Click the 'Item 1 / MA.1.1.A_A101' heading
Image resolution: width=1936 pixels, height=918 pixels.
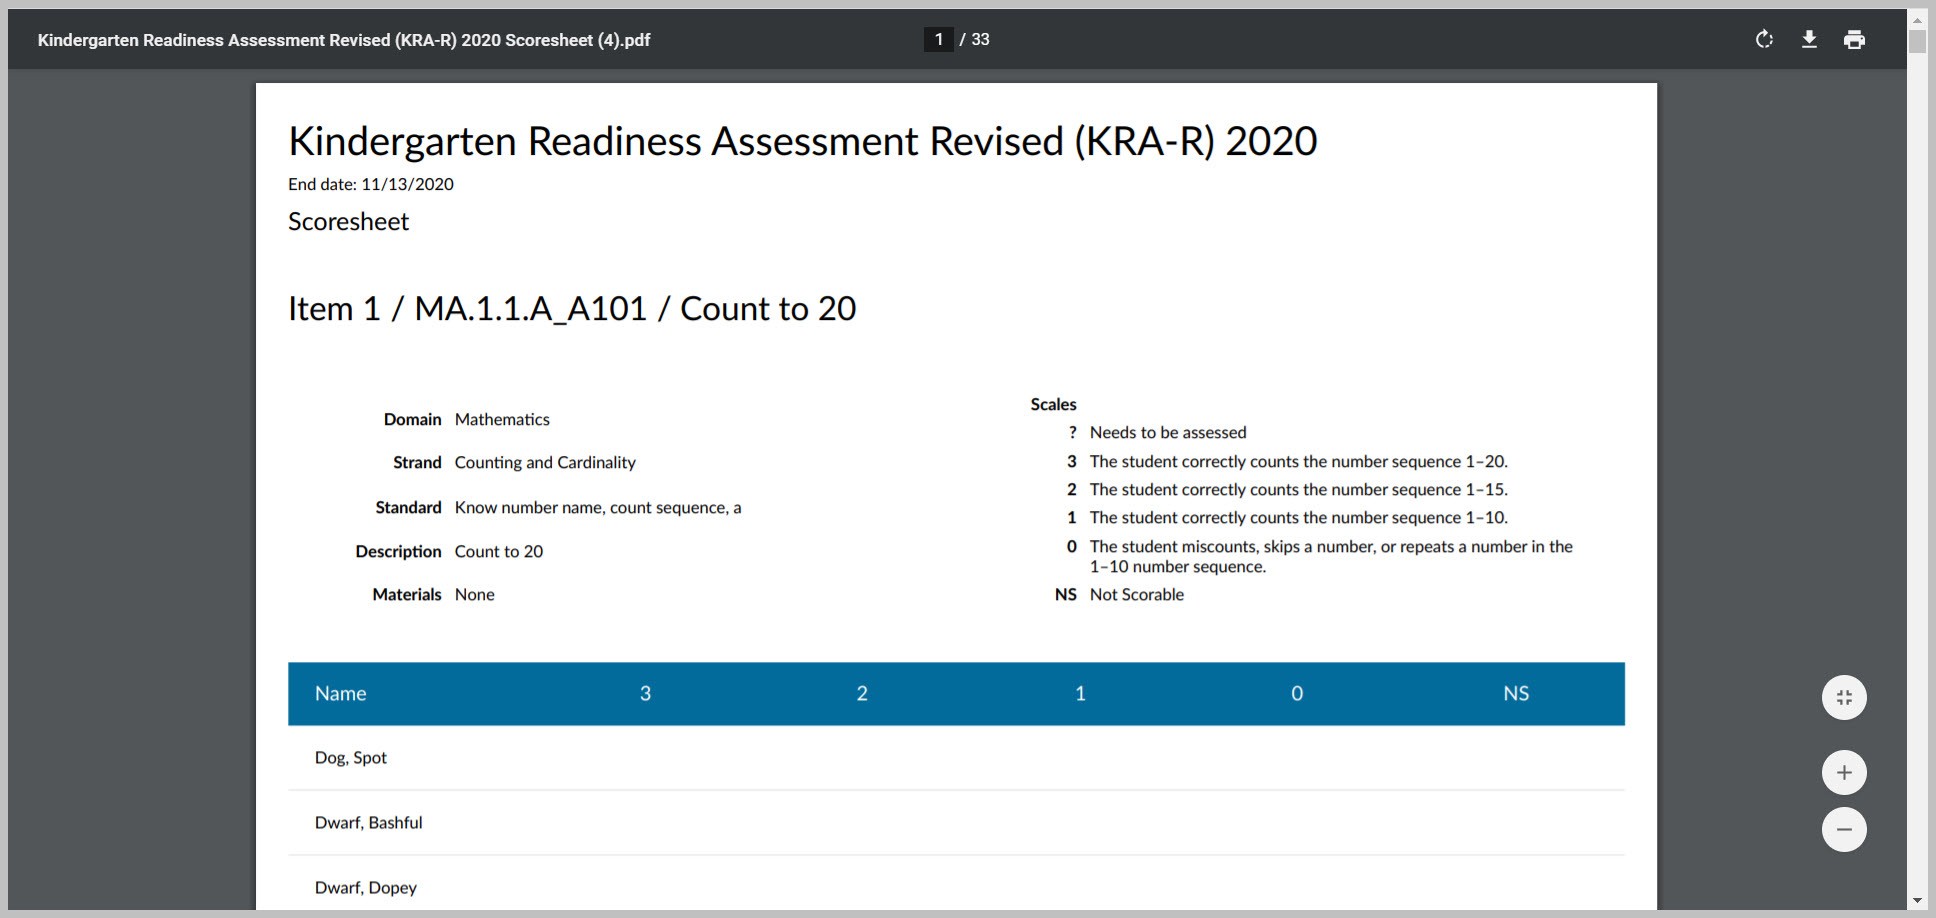tap(572, 308)
